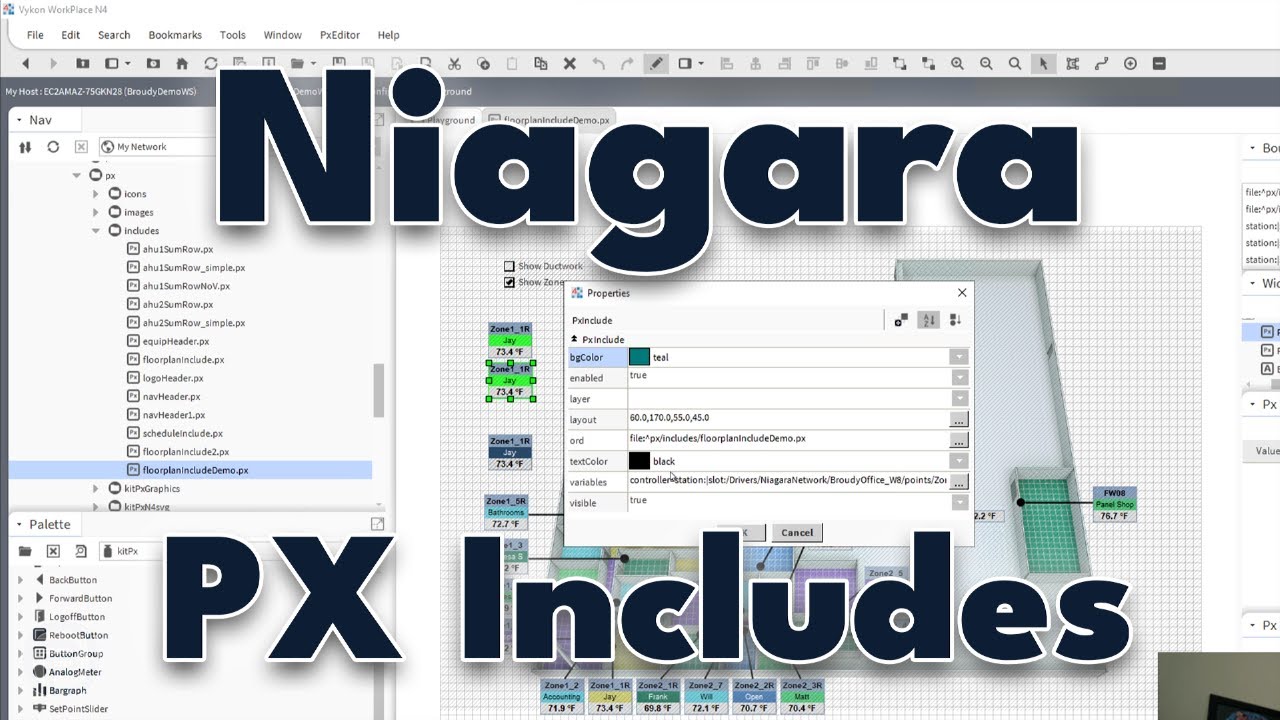Open the visible property dropdown
This screenshot has height=720, width=1280.
[959, 502]
